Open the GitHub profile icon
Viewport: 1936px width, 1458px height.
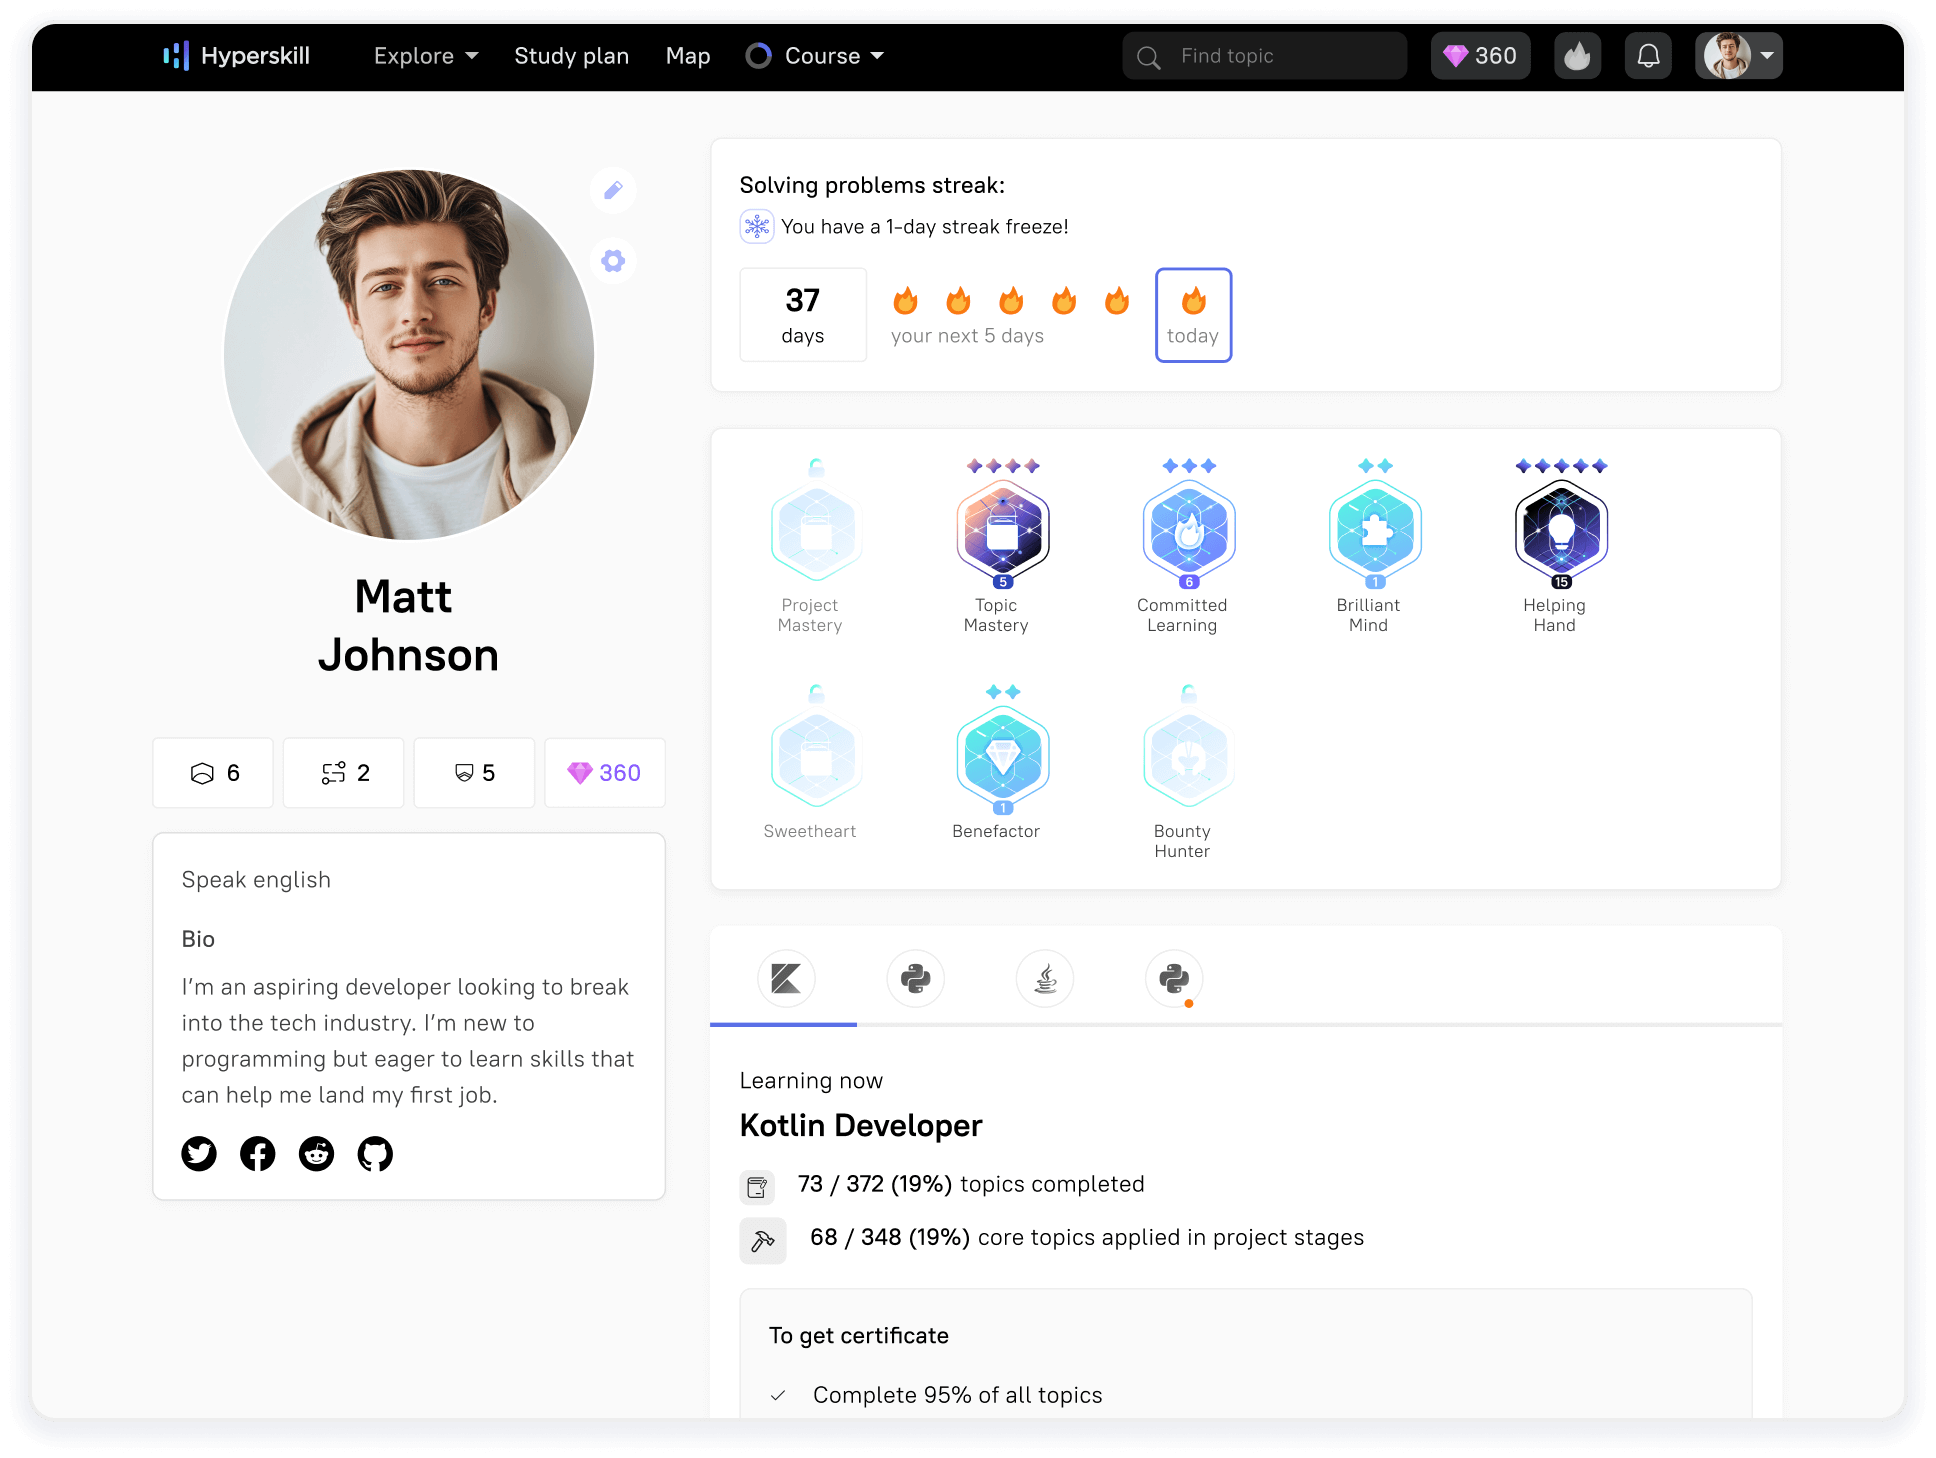pos(375,1153)
